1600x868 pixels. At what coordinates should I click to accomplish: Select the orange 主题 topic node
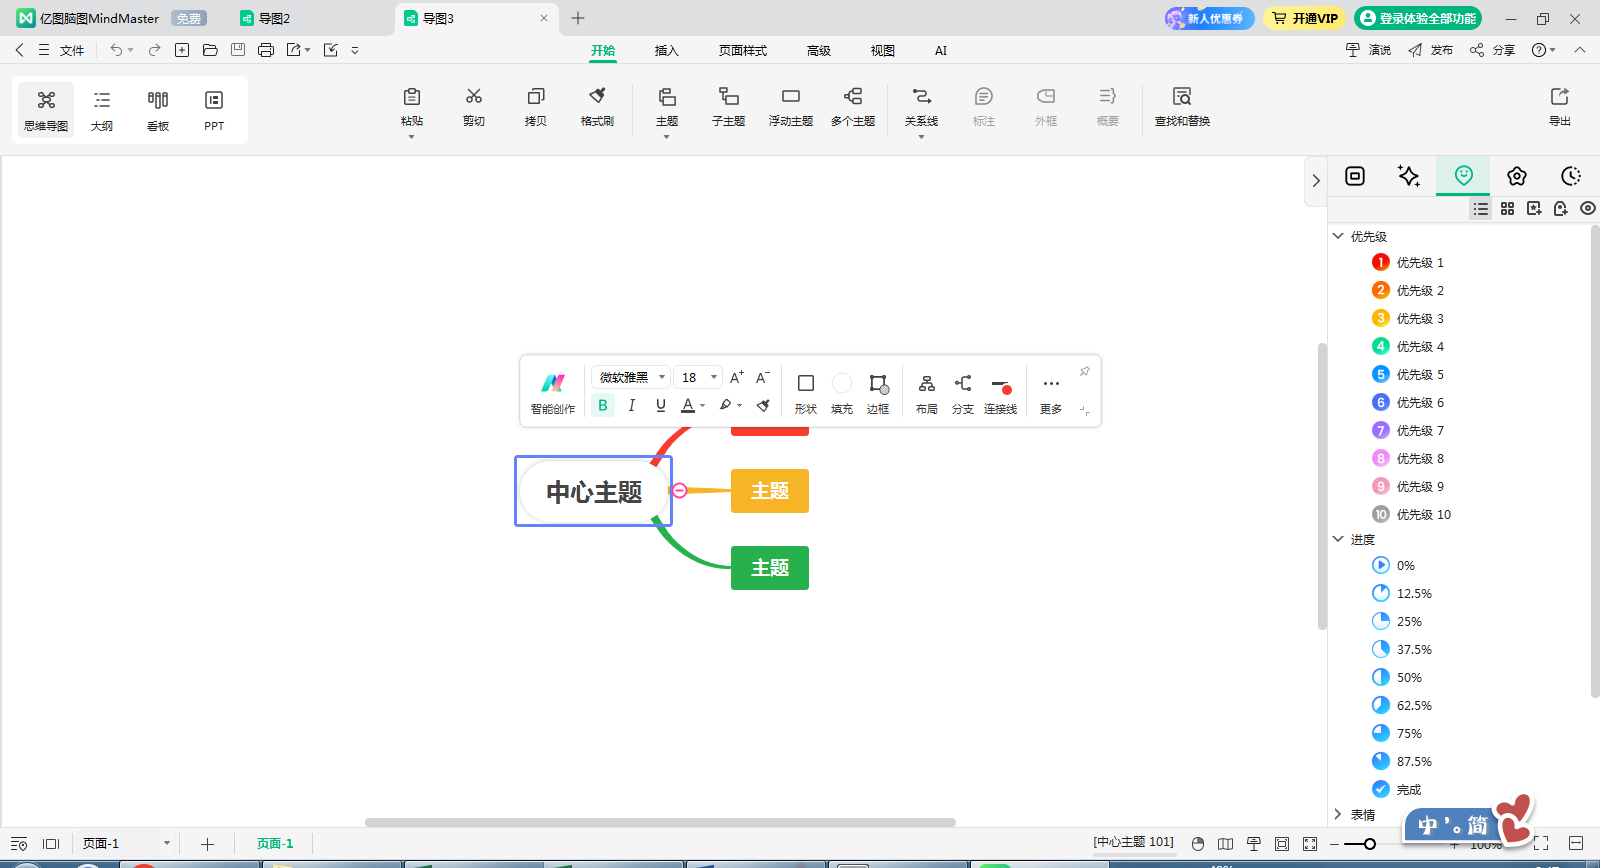[770, 491]
